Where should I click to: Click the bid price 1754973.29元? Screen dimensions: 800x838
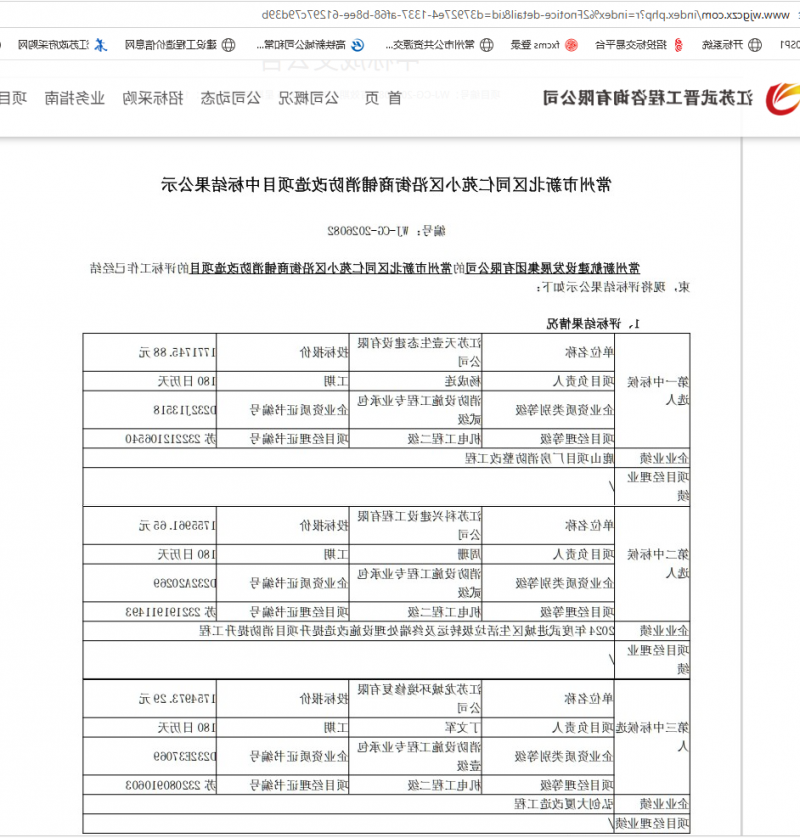(x=177, y=699)
